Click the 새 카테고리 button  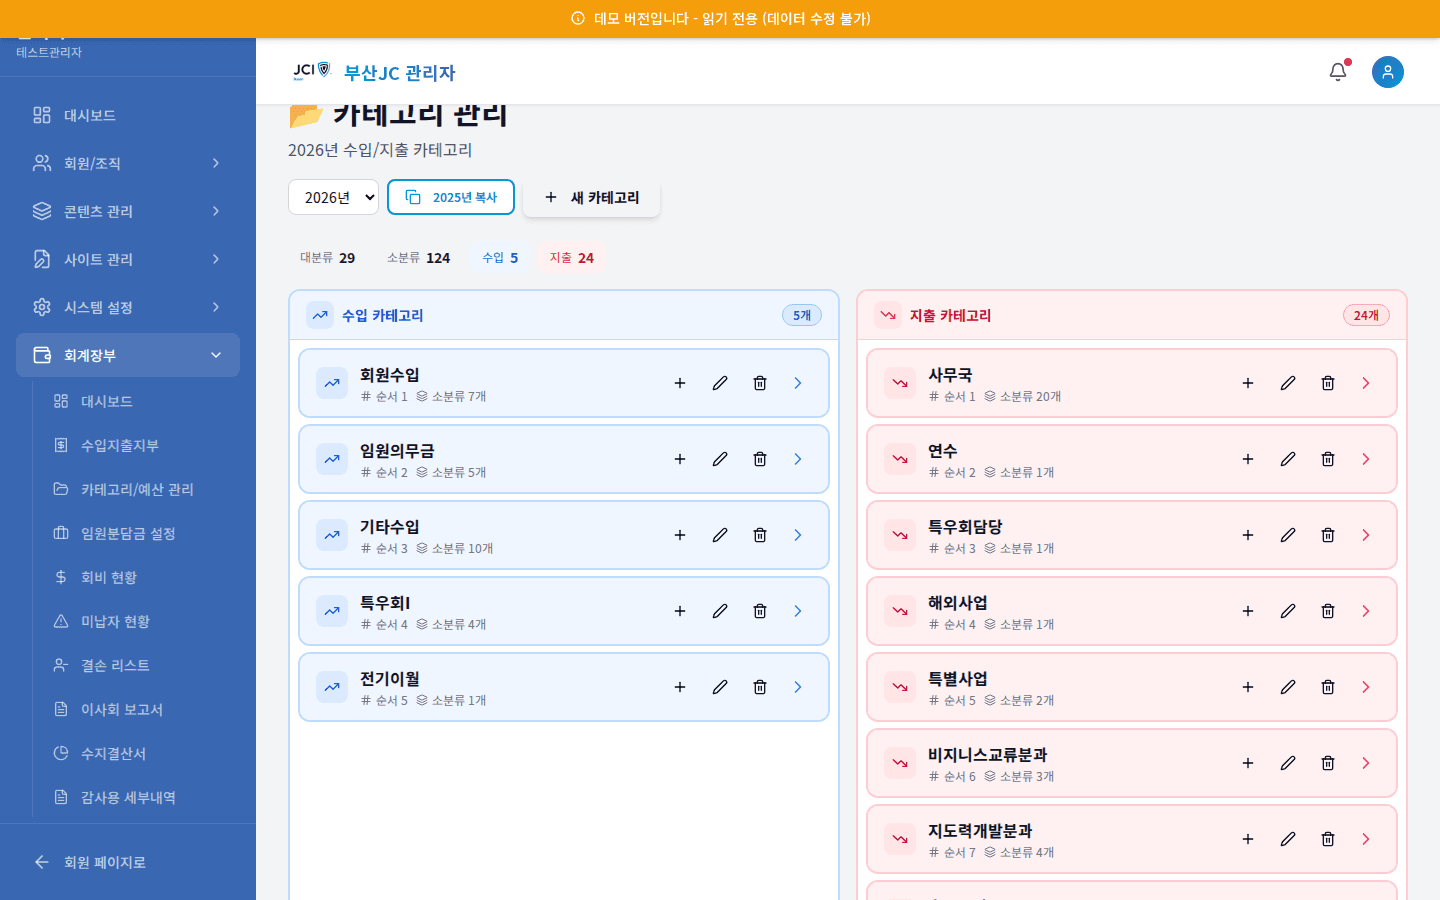pyautogui.click(x=591, y=197)
